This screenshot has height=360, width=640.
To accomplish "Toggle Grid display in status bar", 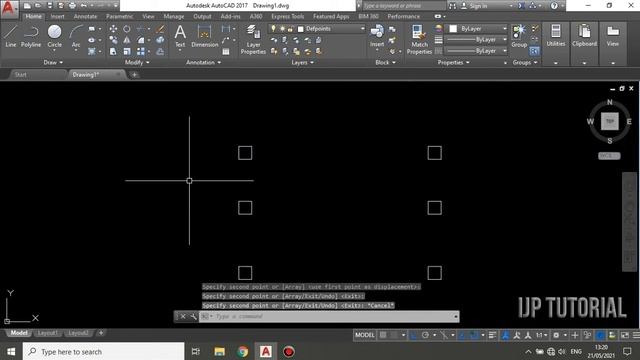I will [x=383, y=335].
